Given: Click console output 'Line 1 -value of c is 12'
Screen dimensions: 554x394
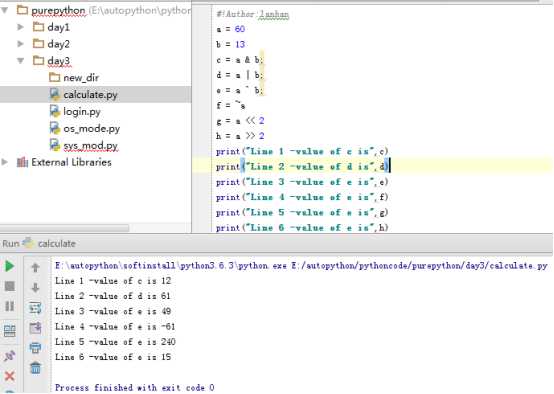Looking at the screenshot, I should pyautogui.click(x=113, y=281).
